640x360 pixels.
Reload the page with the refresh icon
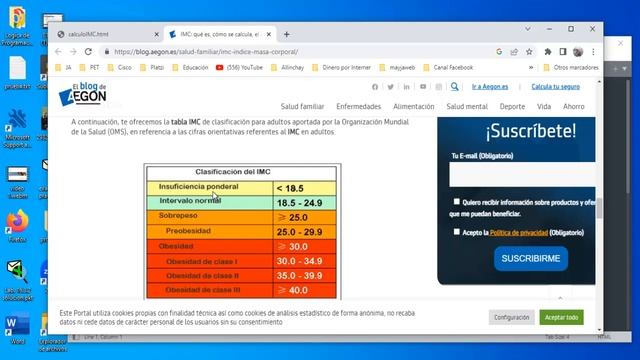tap(88, 52)
